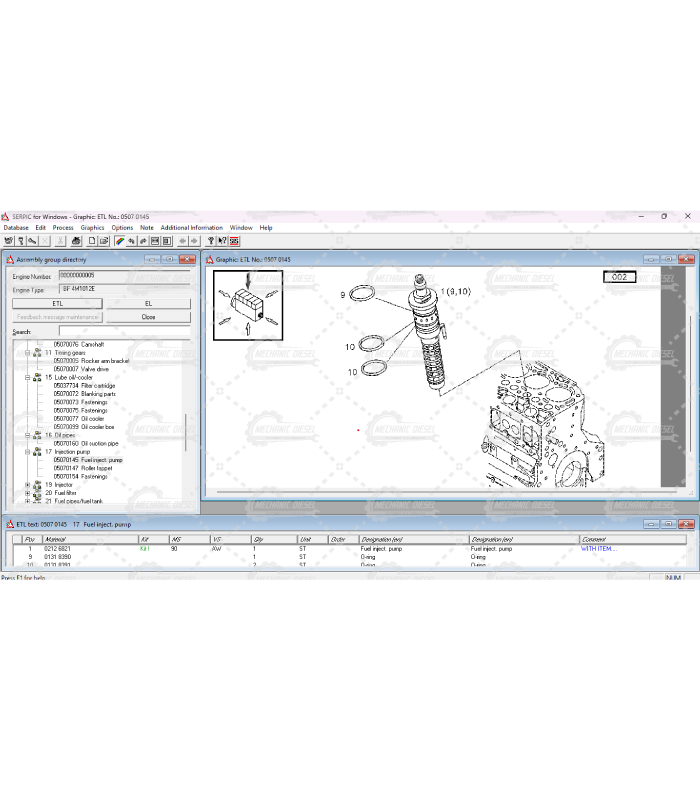Click the engine orientation thumbnail in graphic
This screenshot has height=800, width=700.
248,305
